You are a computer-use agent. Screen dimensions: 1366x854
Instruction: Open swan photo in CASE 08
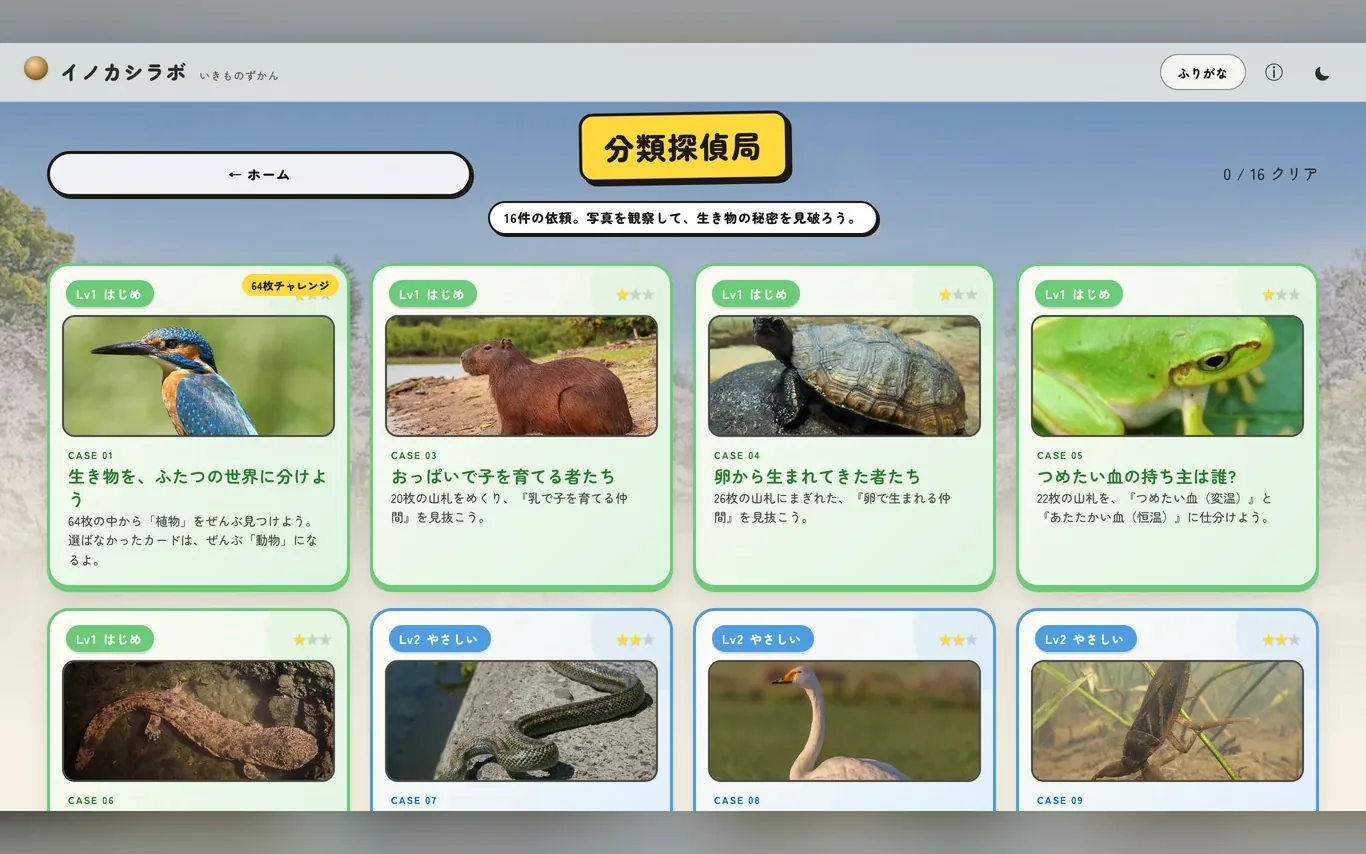844,721
